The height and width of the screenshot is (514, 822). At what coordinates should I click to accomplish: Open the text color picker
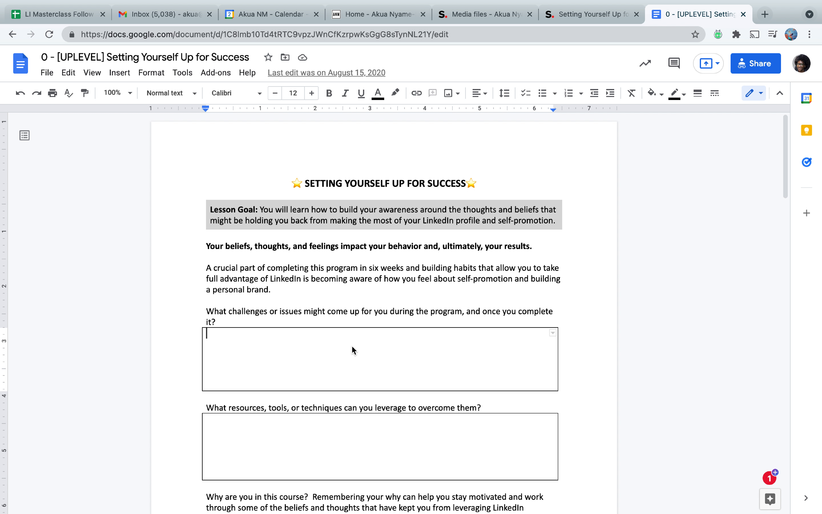(x=377, y=93)
